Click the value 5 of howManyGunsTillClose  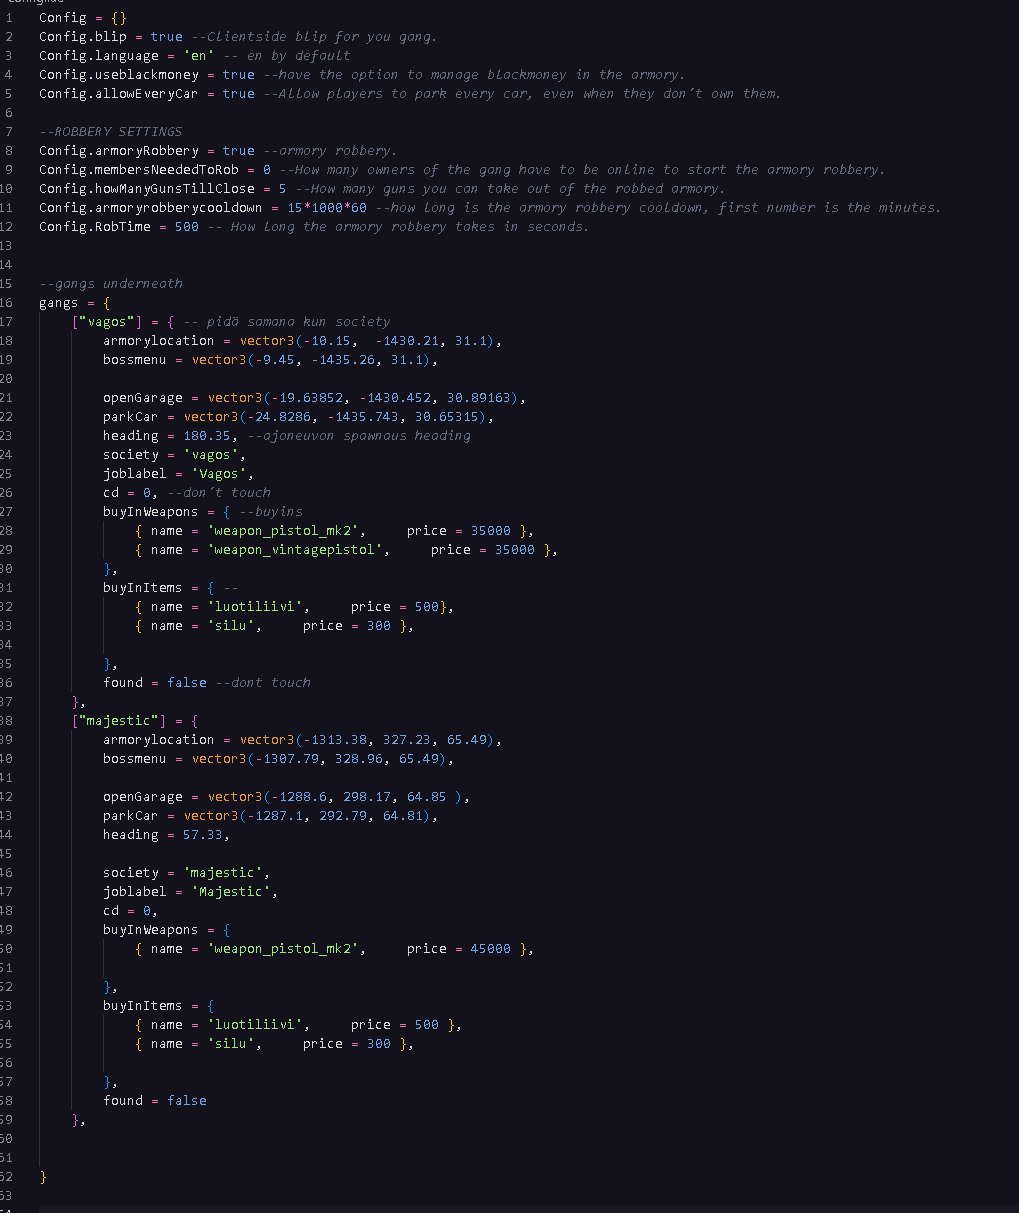pyautogui.click(x=283, y=189)
